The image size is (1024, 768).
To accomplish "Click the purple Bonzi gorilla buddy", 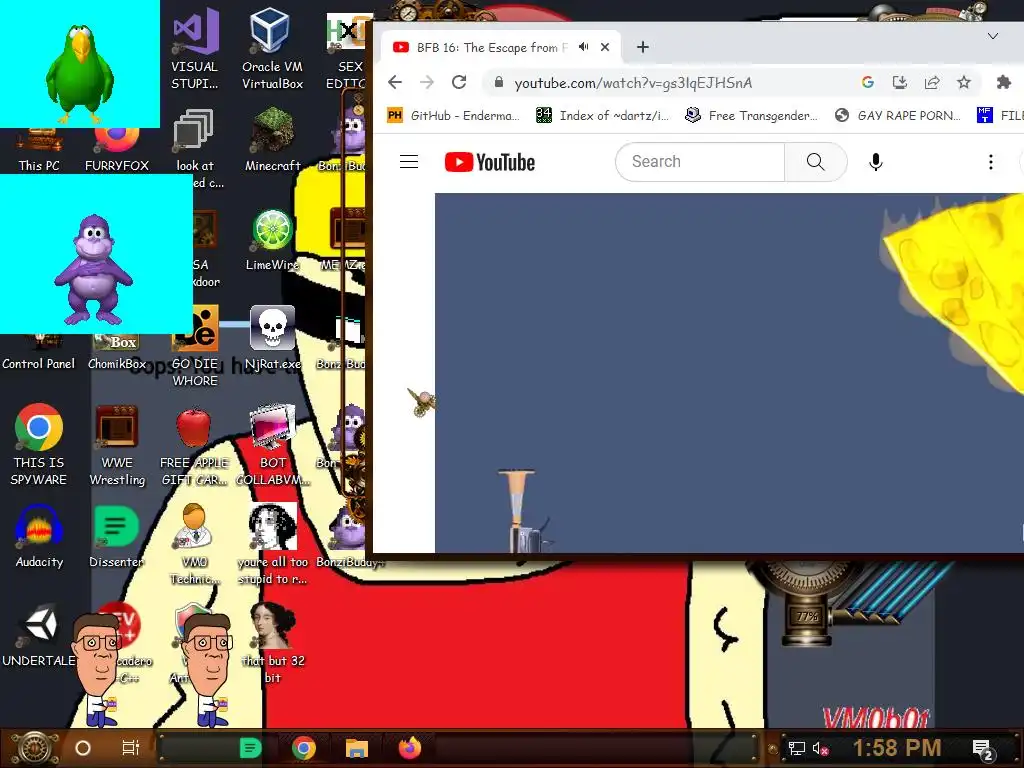I will pos(94,269).
